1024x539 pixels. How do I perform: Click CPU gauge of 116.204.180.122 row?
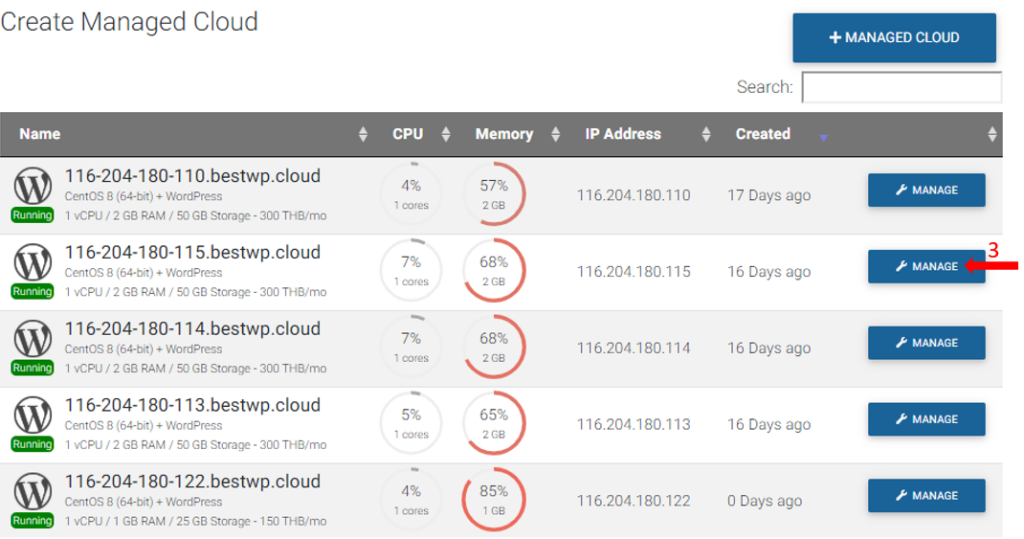click(x=411, y=500)
